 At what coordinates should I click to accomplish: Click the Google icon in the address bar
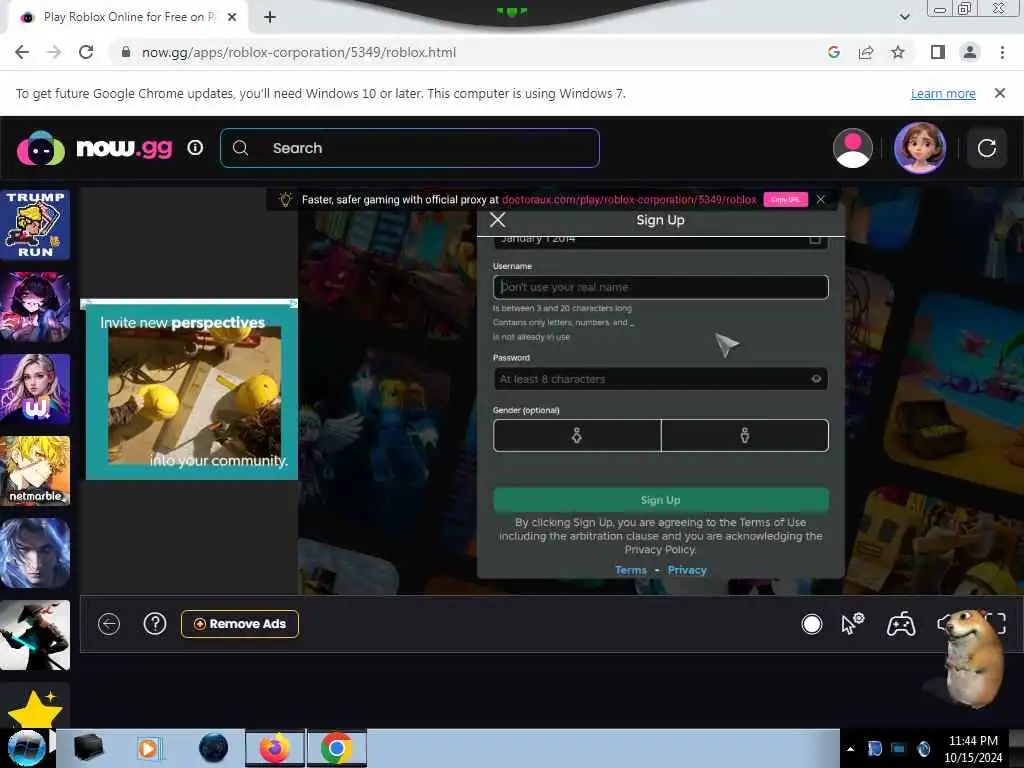[834, 52]
